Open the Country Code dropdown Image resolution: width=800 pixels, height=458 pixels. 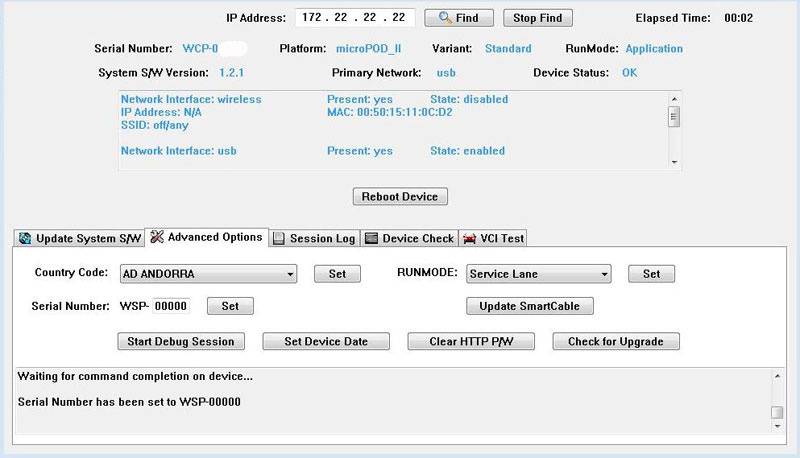(208, 274)
